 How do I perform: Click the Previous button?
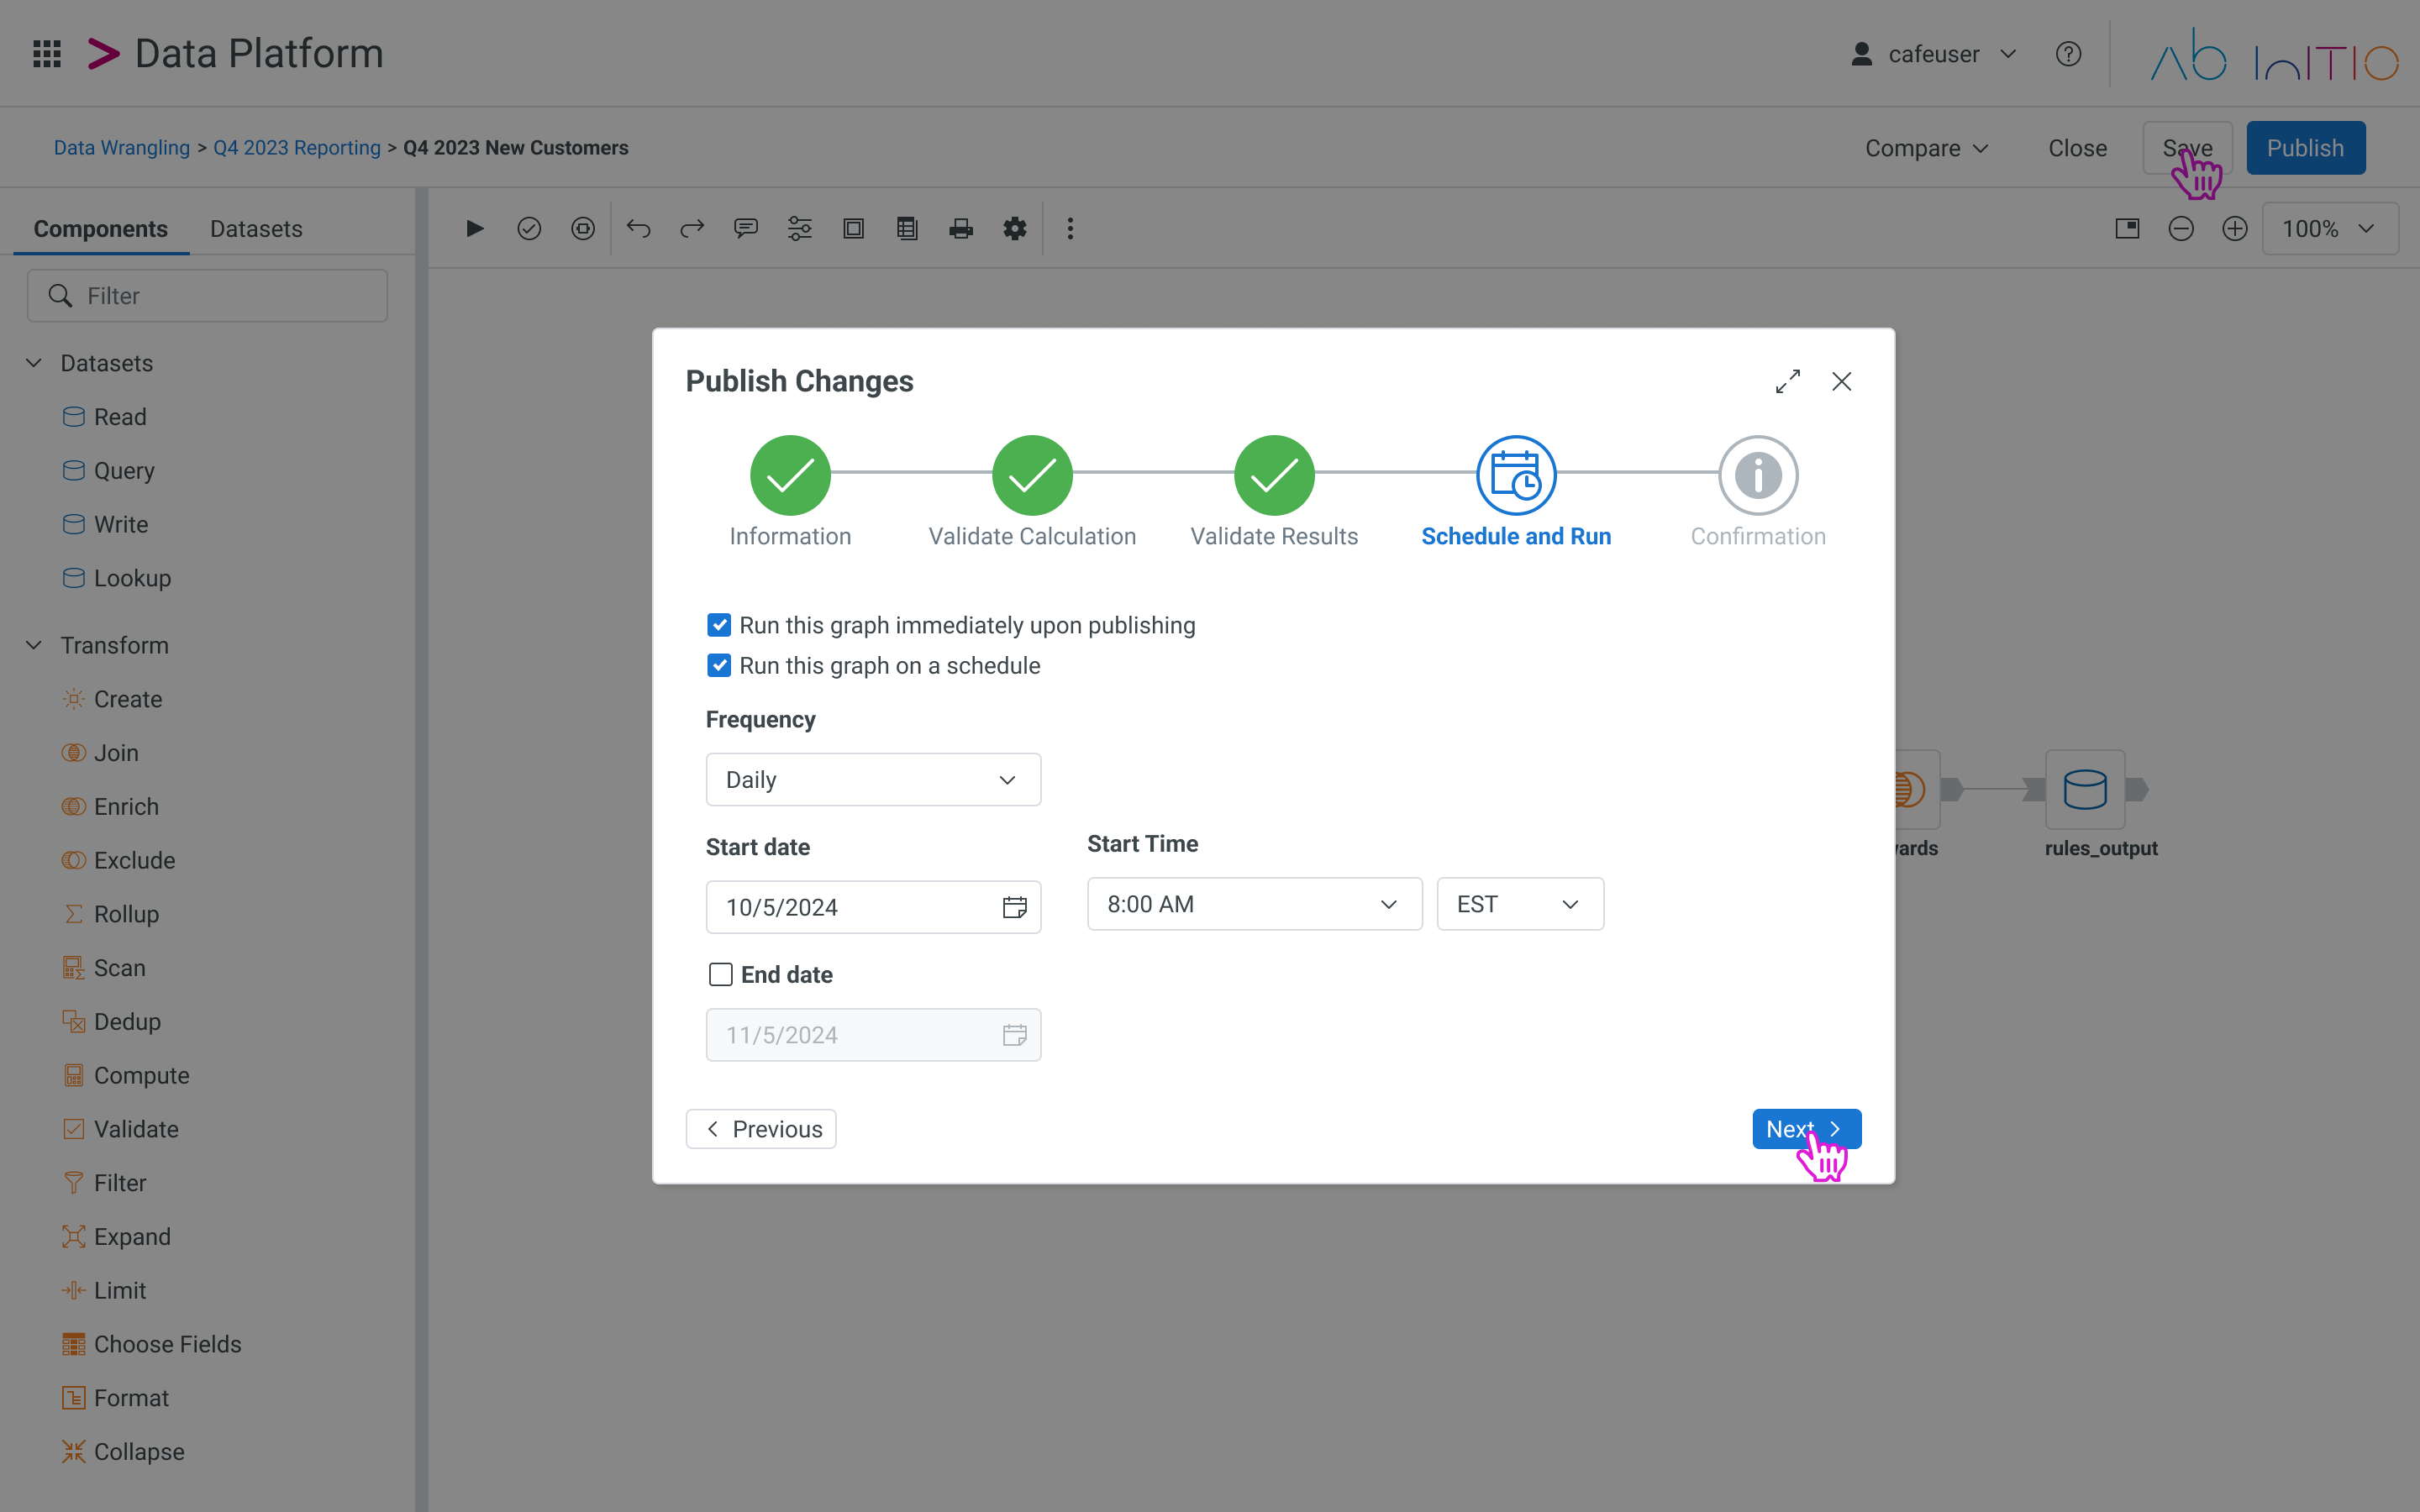tap(761, 1129)
